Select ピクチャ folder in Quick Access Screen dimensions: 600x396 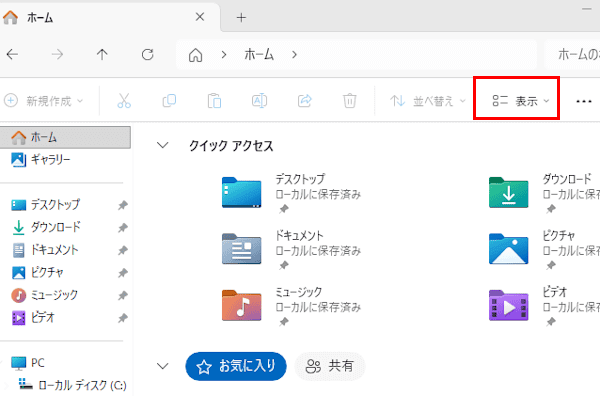pyautogui.click(x=544, y=249)
